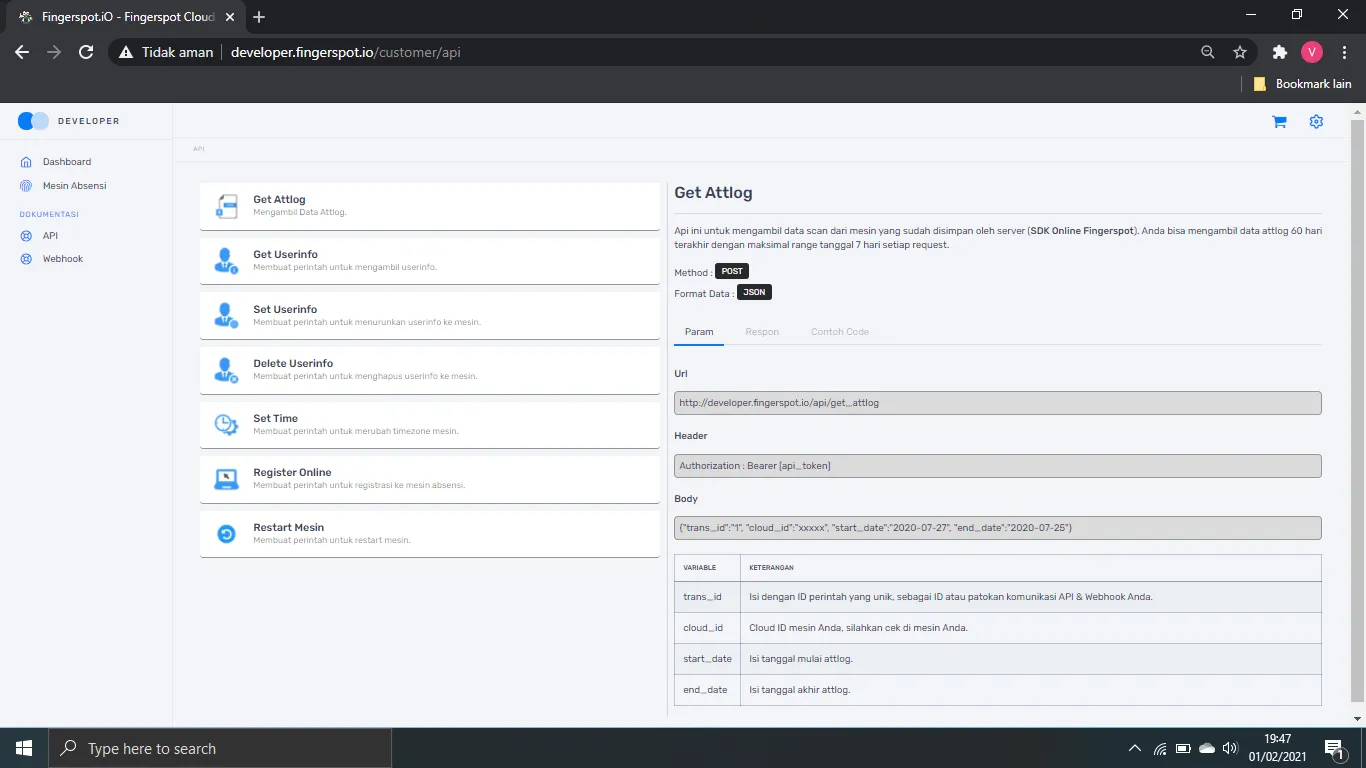The image size is (1366, 768).
Task: Go to Dashboard in sidebar
Action: click(x=67, y=162)
